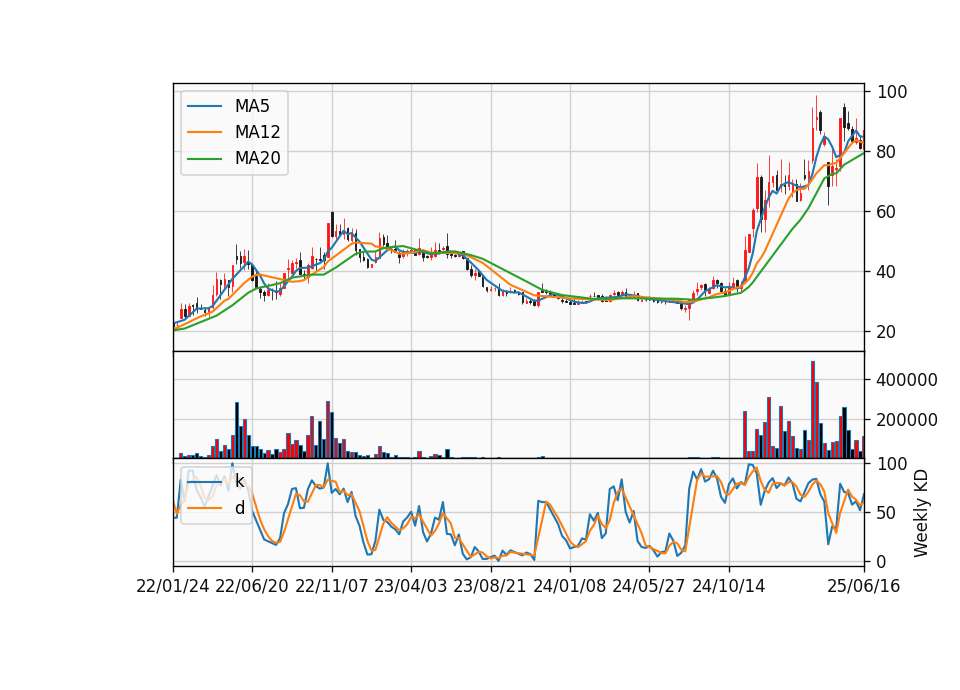Click the 25/06/16 date axis label

coord(864,586)
